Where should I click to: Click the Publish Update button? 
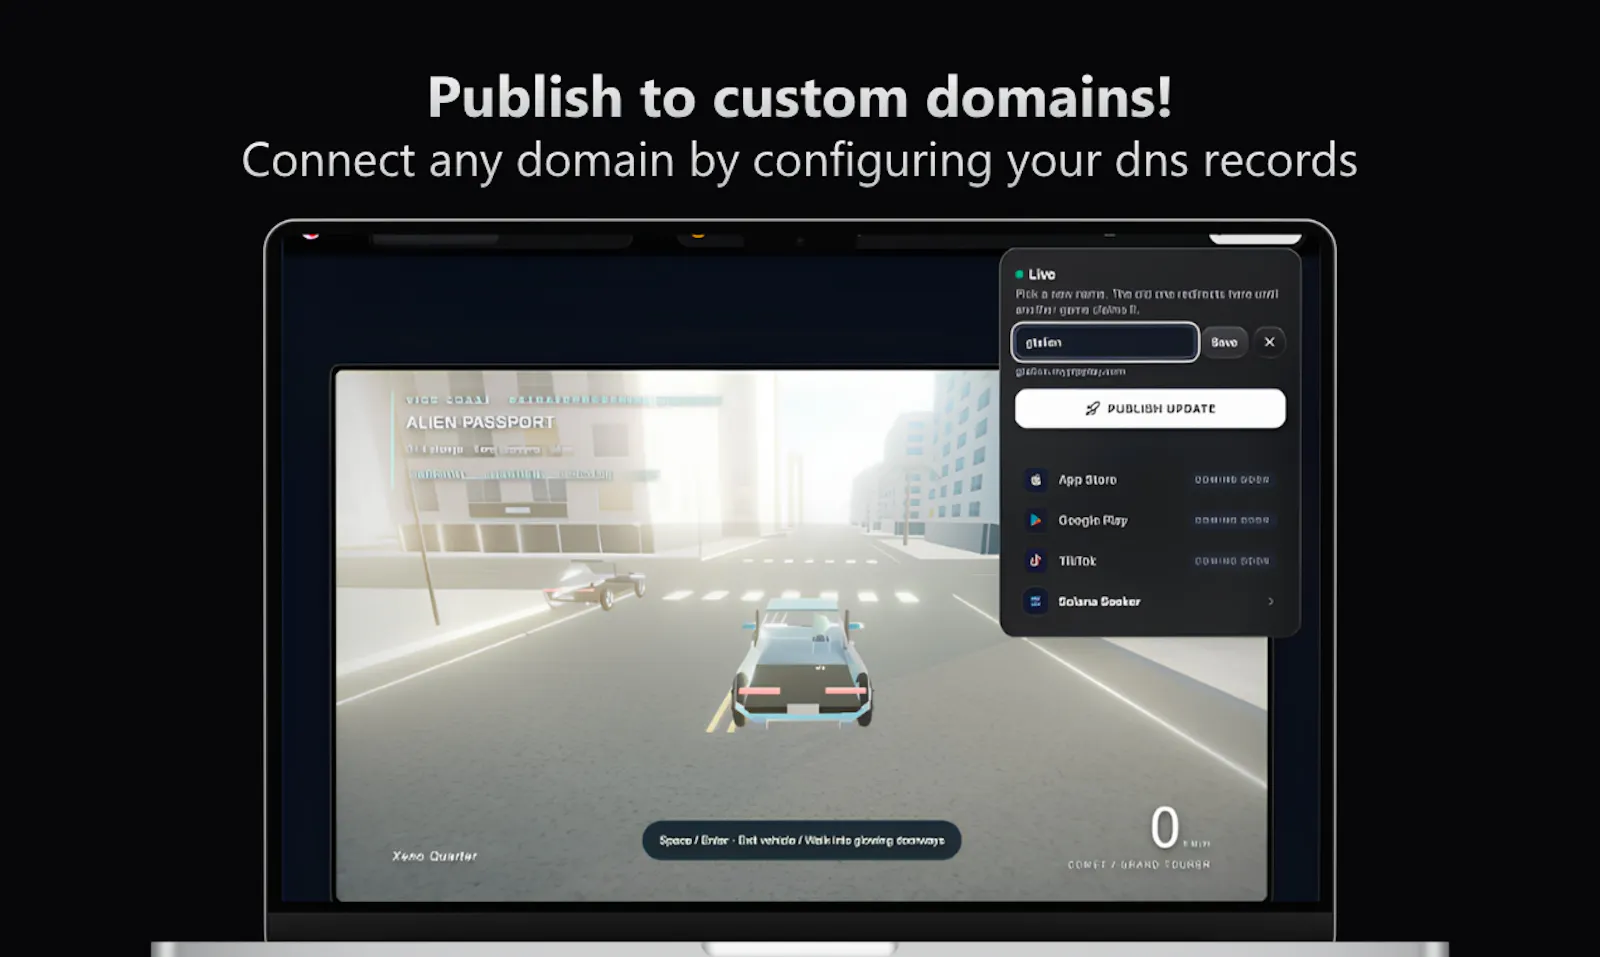click(x=1150, y=408)
